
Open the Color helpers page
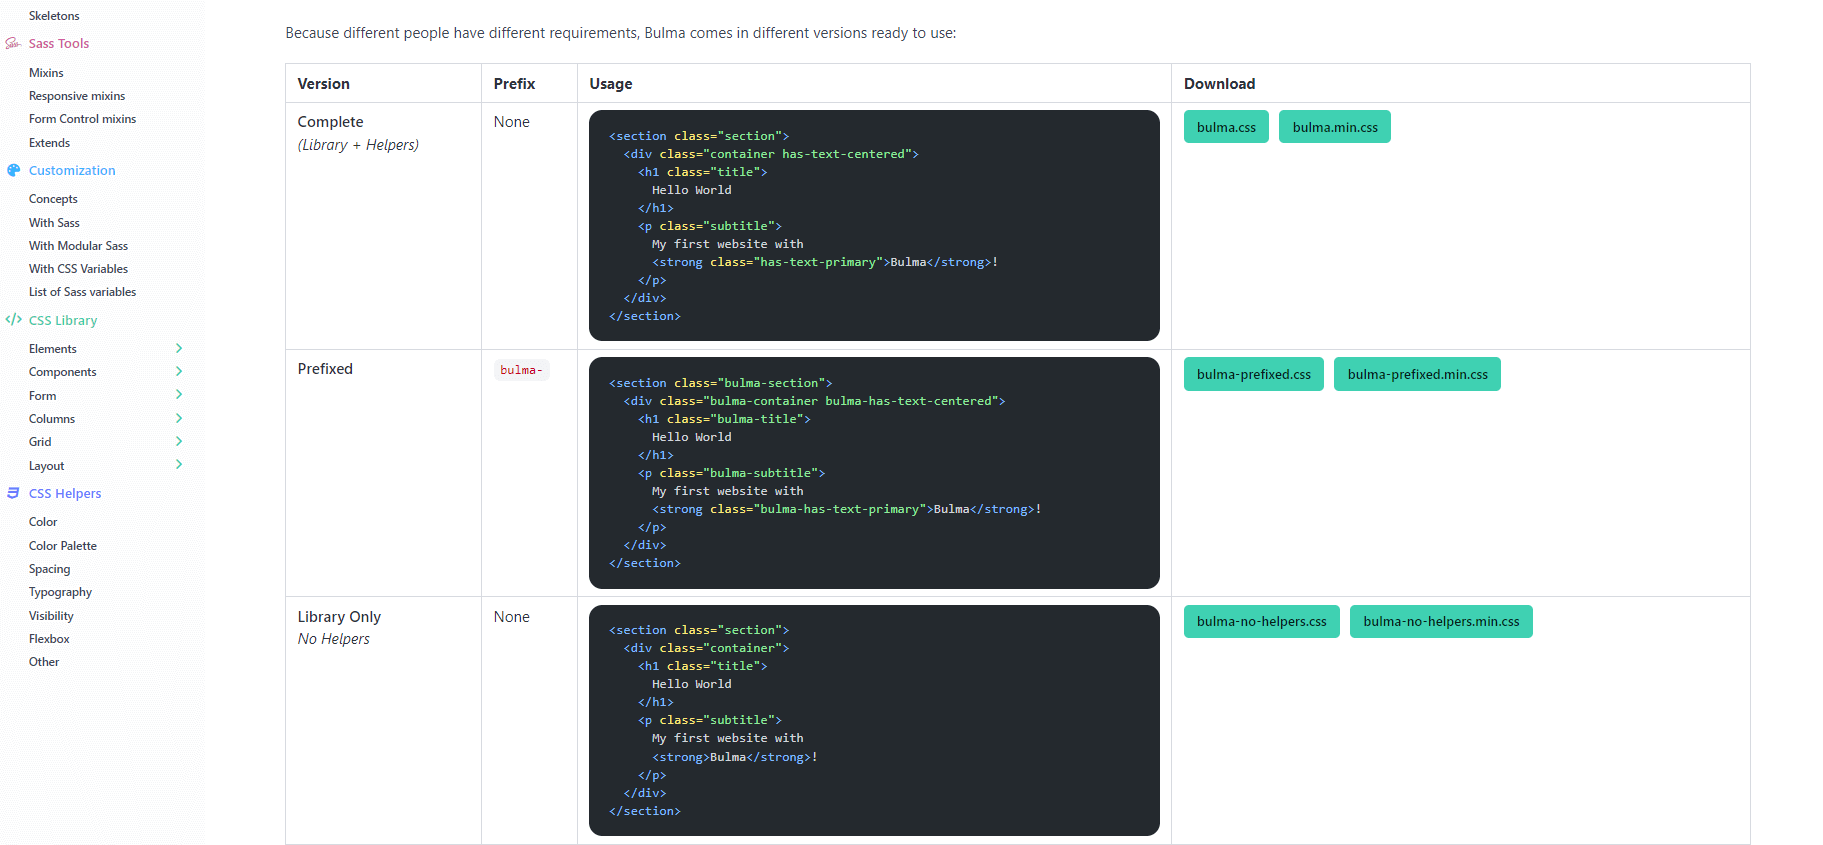coord(43,522)
